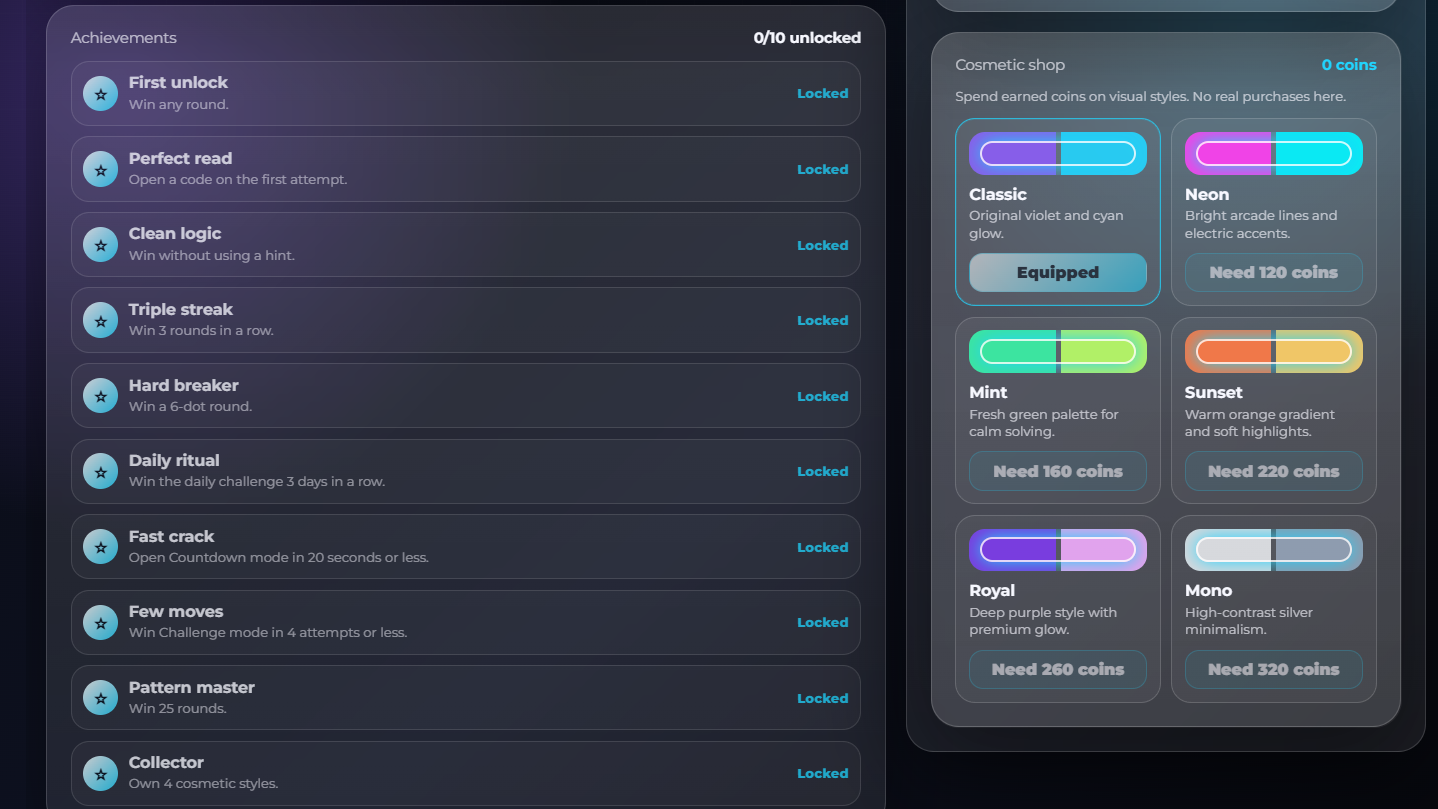
Task: Click 'Win 25 rounds.' text
Action: tap(178, 709)
